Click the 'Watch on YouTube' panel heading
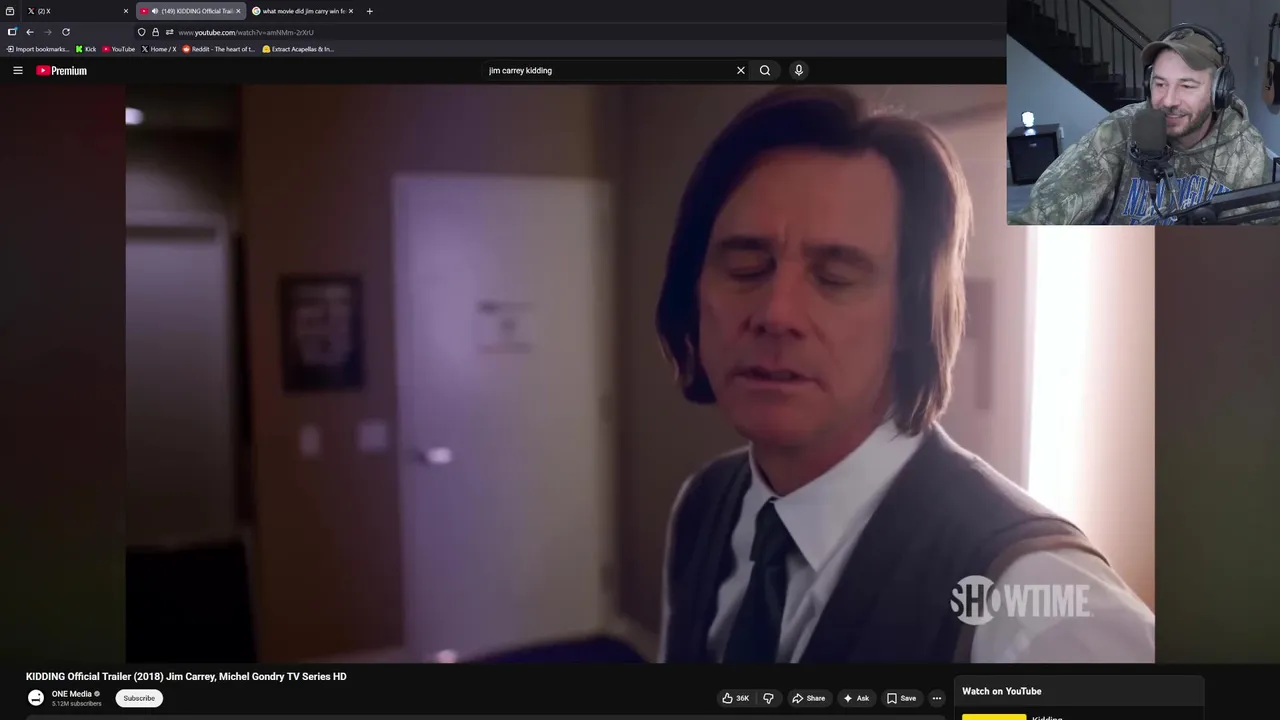The image size is (1280, 720). point(1001,691)
